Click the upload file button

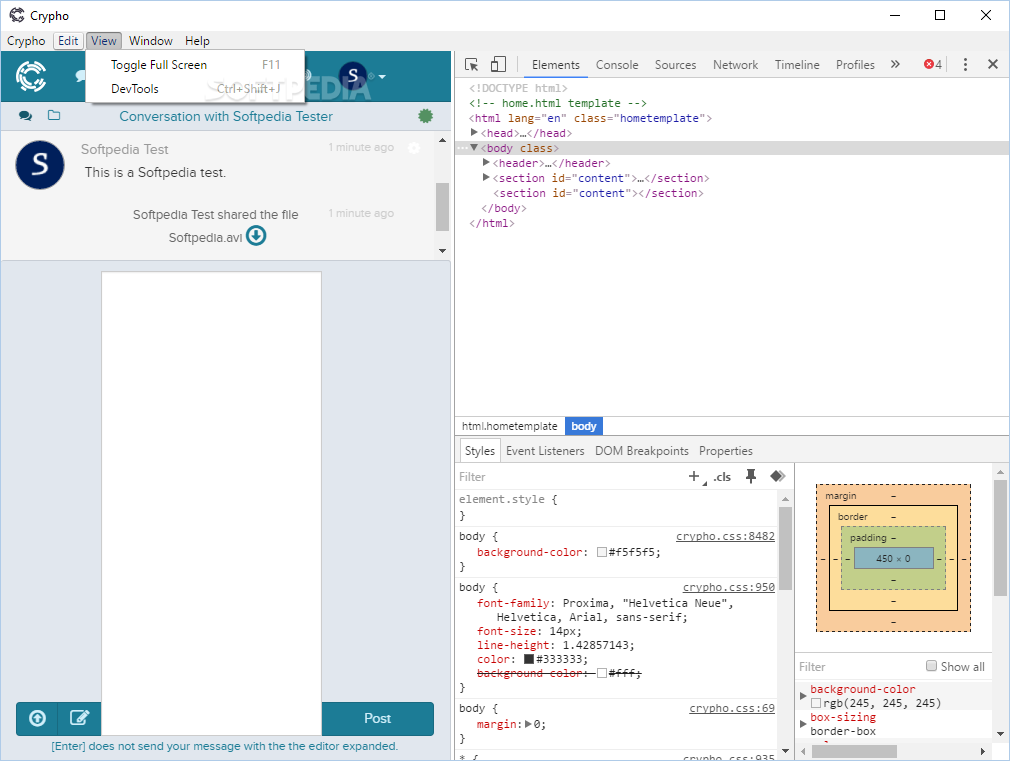(x=37, y=718)
